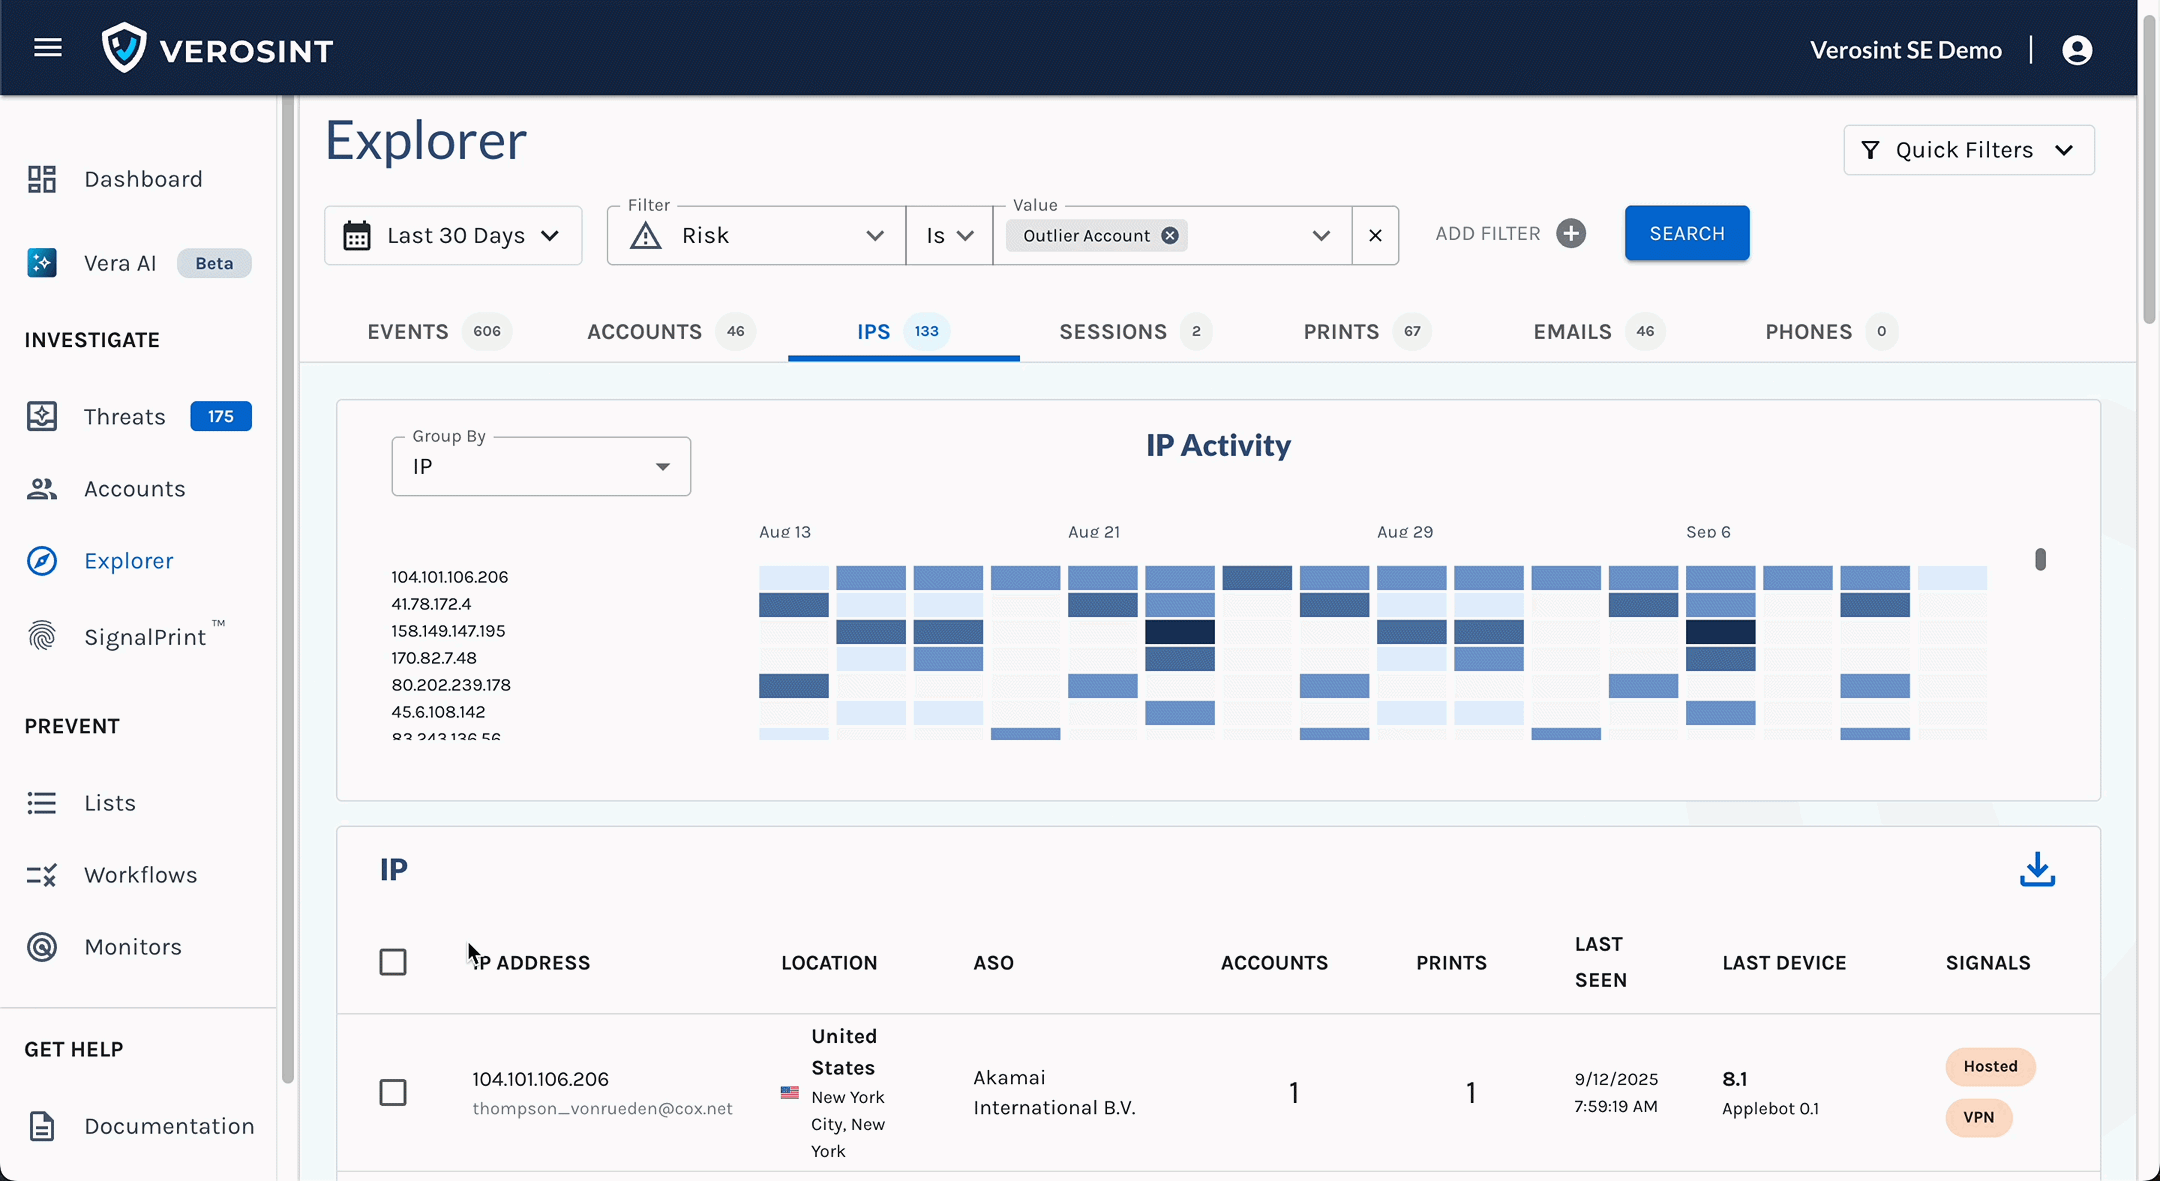Screen dimensions: 2160x1181
Task: Open the hamburger navigation menu
Action: pos(48,48)
